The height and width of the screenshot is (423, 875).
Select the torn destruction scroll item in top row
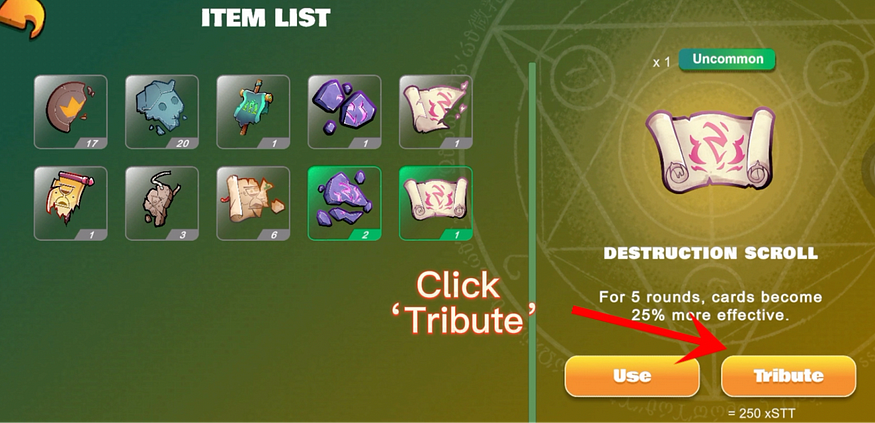click(x=436, y=112)
